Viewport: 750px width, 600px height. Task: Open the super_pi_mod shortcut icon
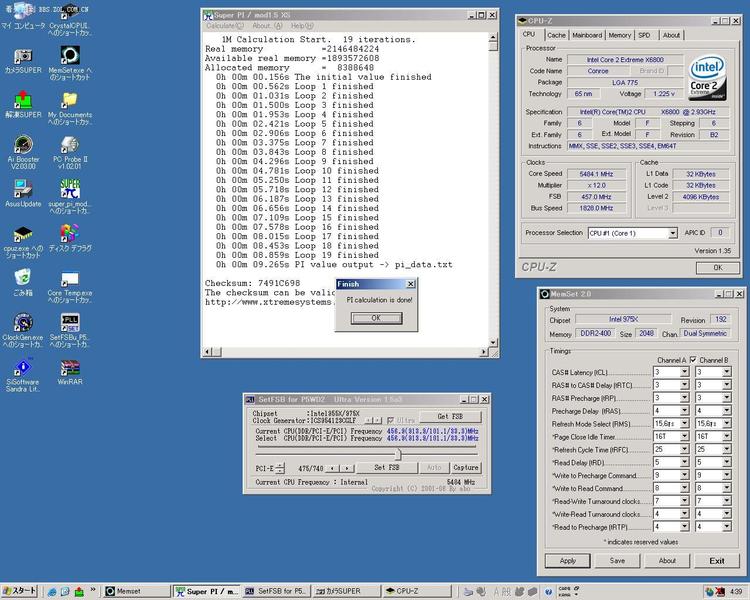tap(70, 197)
